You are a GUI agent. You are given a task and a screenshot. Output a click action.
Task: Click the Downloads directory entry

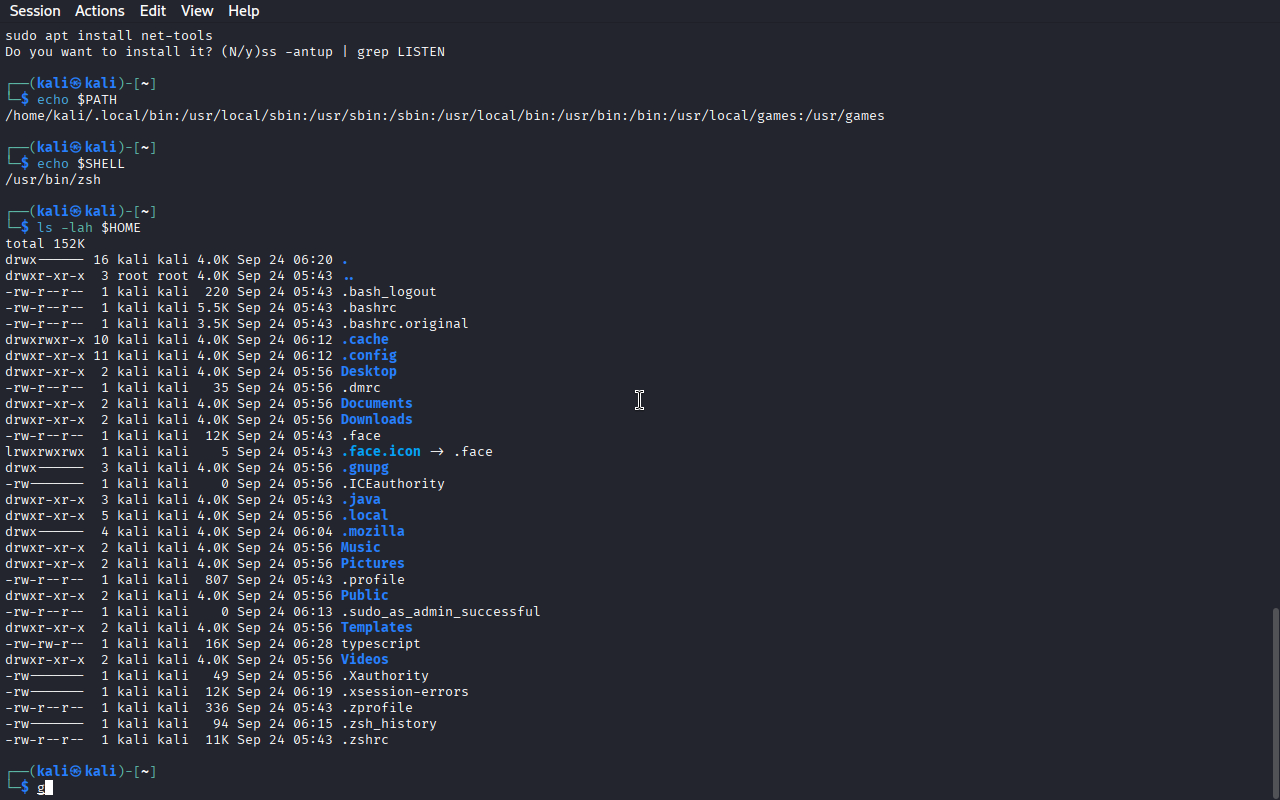click(376, 420)
